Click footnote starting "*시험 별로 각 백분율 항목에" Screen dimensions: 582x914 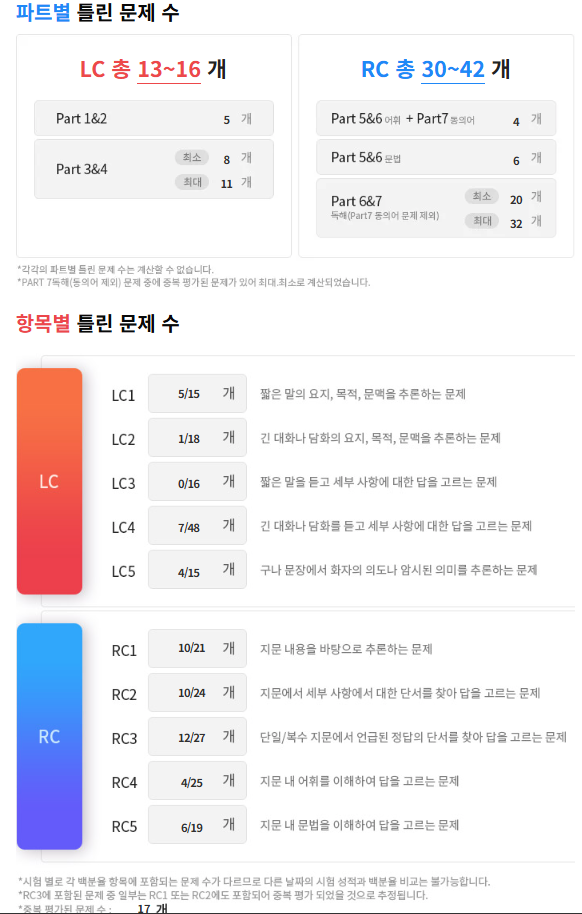click(x=254, y=881)
